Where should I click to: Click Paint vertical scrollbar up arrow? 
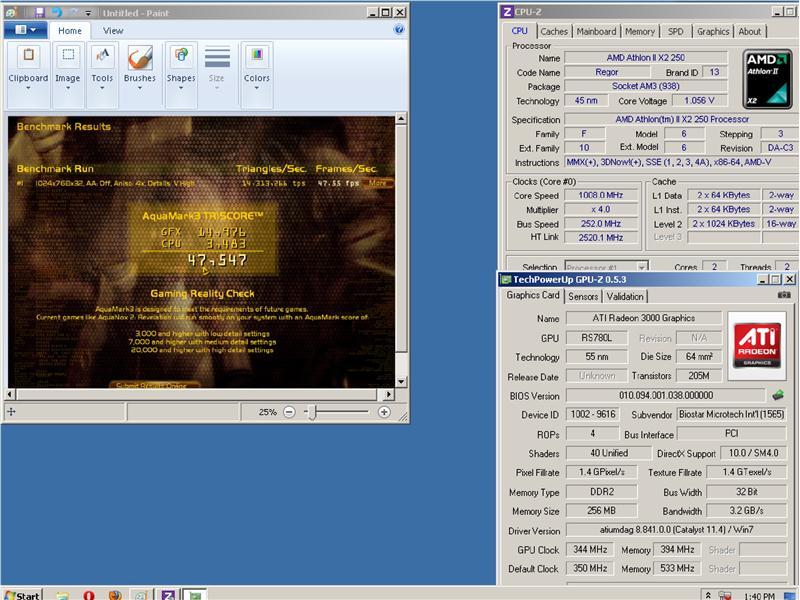pos(401,119)
